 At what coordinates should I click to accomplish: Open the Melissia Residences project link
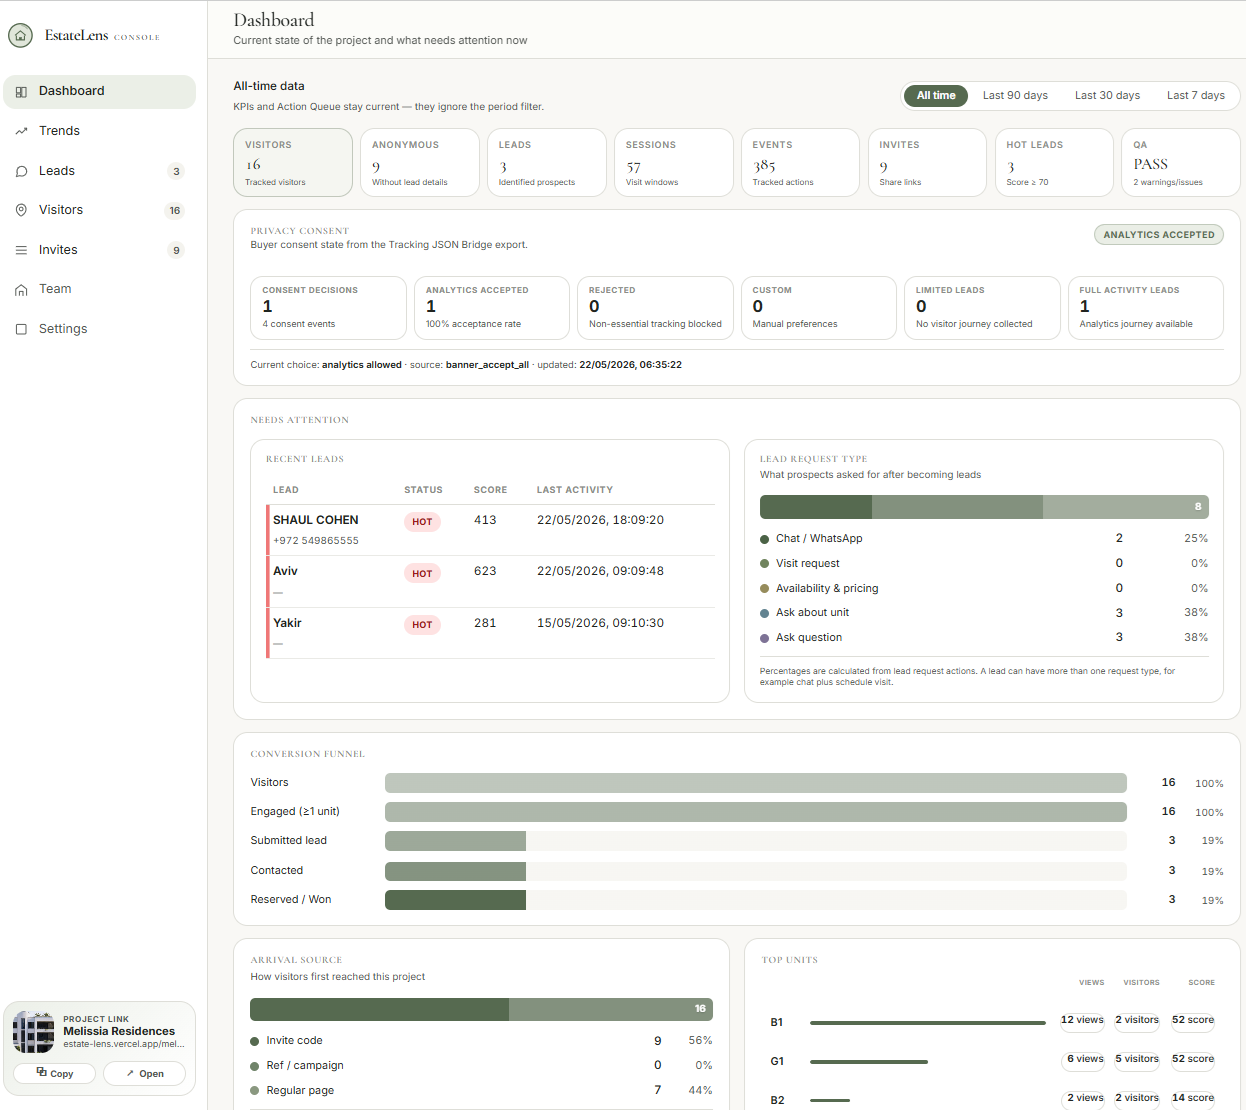[144, 1073]
